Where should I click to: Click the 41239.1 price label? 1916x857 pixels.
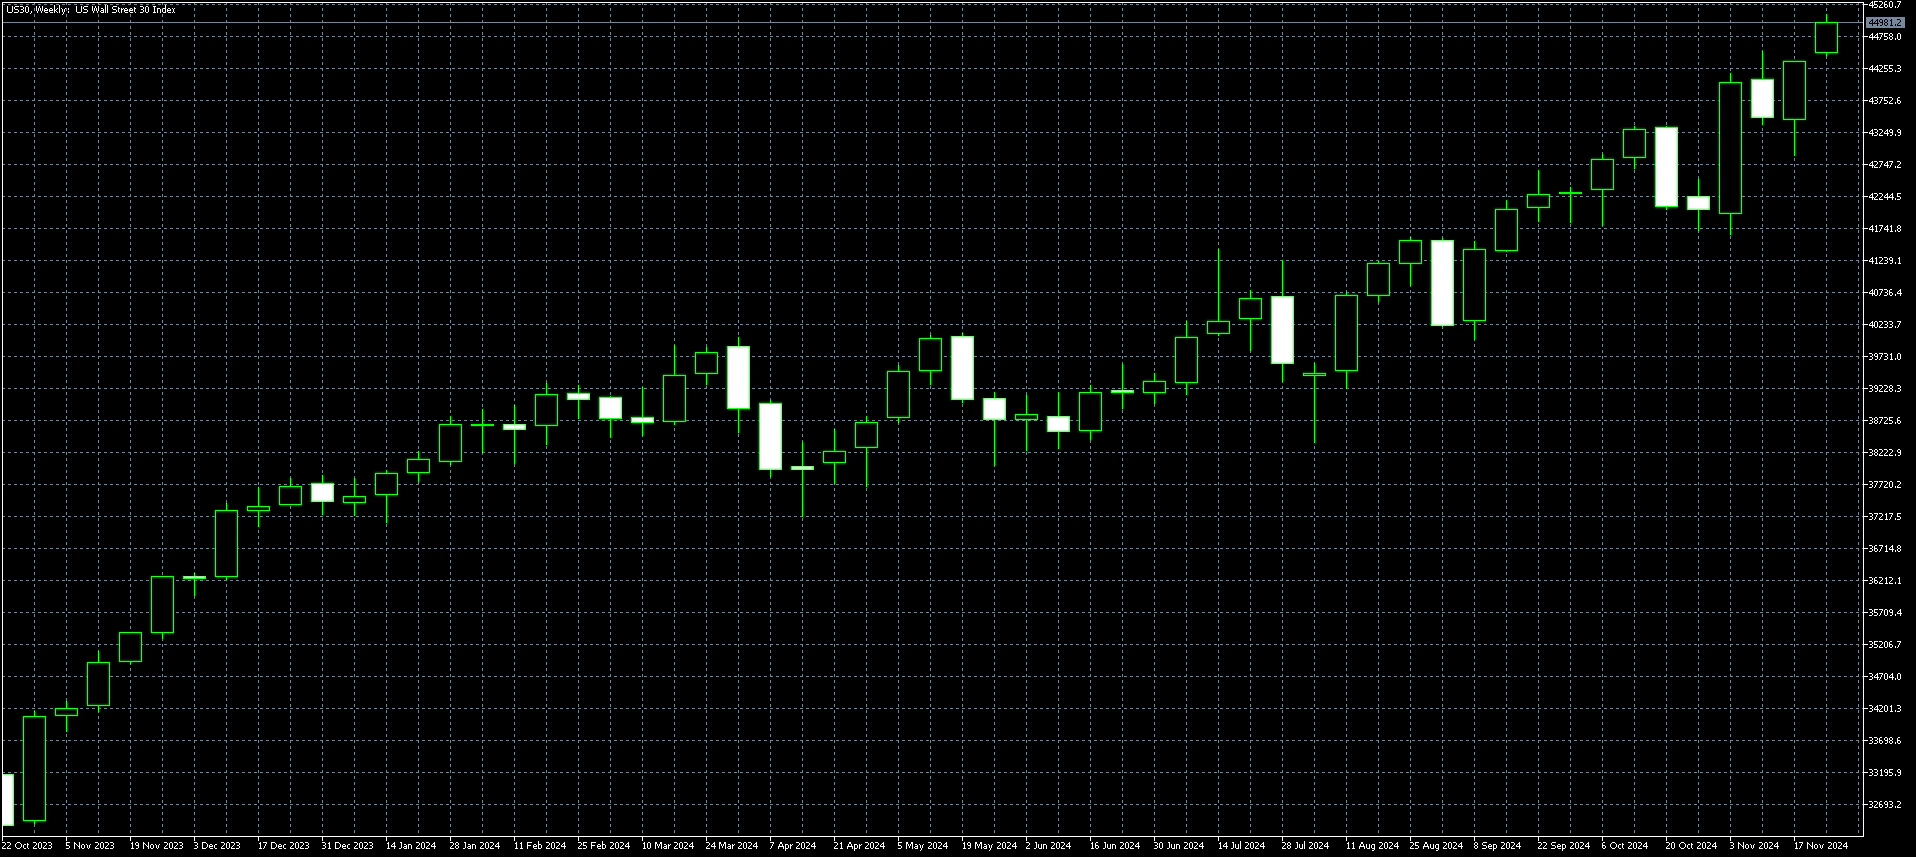tap(1885, 261)
